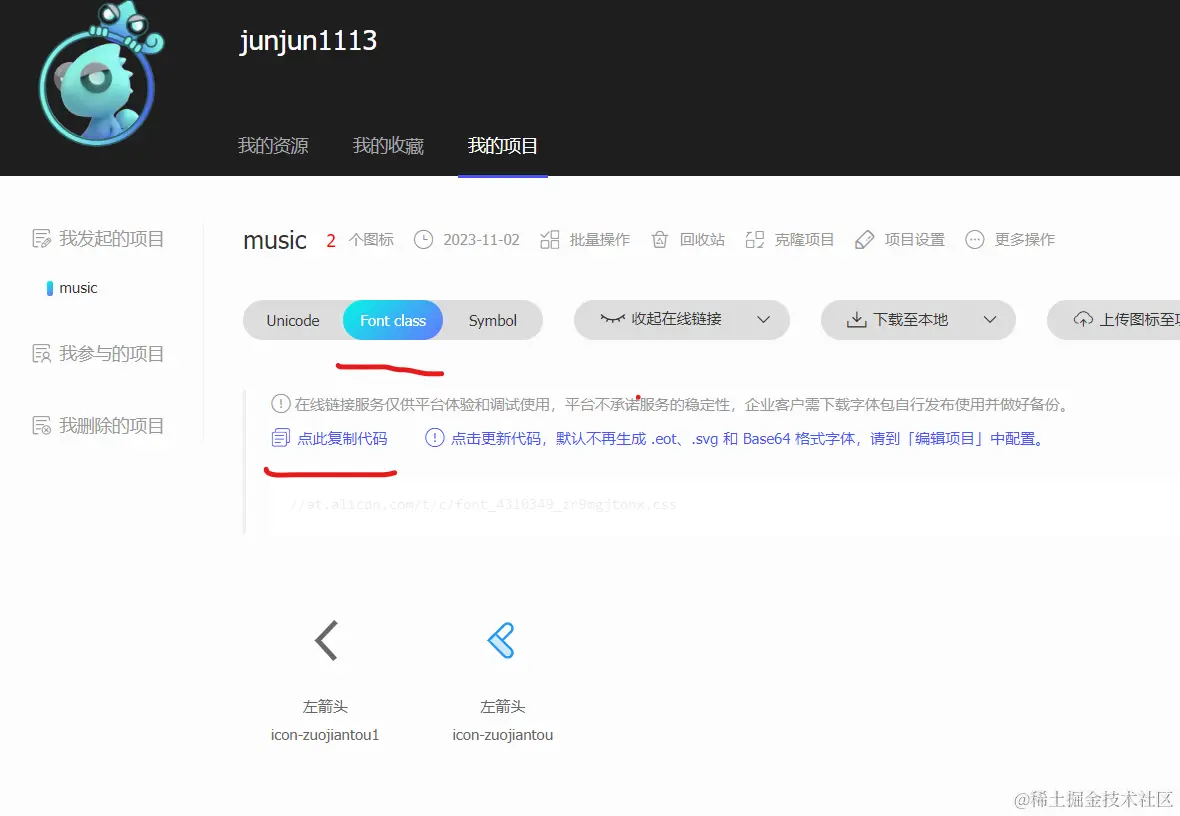Click the clock icon beside 2023-11-02

click(424, 239)
